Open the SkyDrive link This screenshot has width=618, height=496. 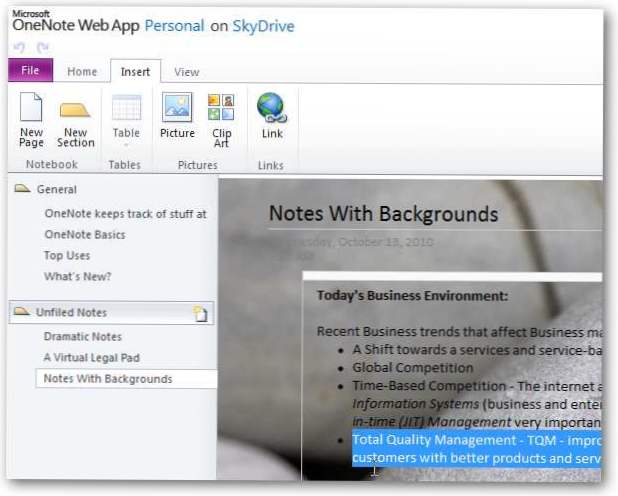point(262,26)
